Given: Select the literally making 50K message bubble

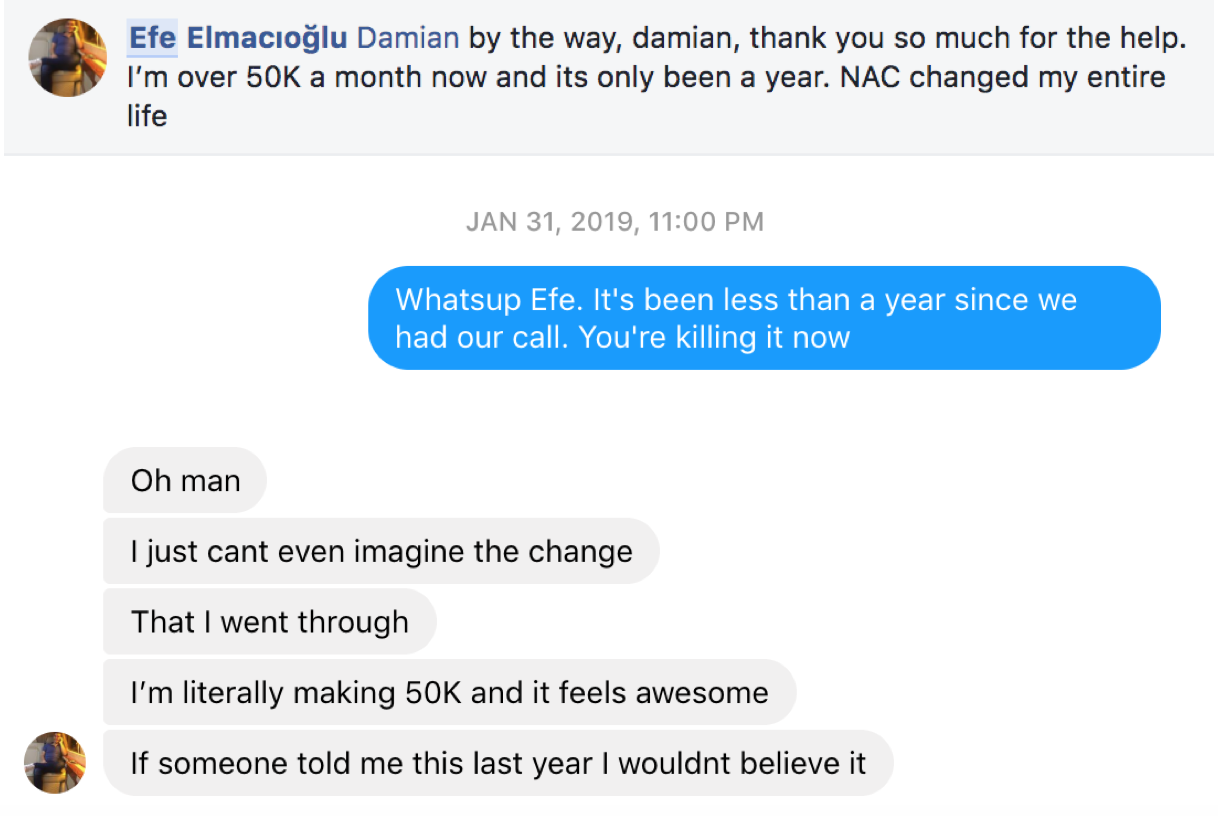Looking at the screenshot, I should pyautogui.click(x=449, y=692).
